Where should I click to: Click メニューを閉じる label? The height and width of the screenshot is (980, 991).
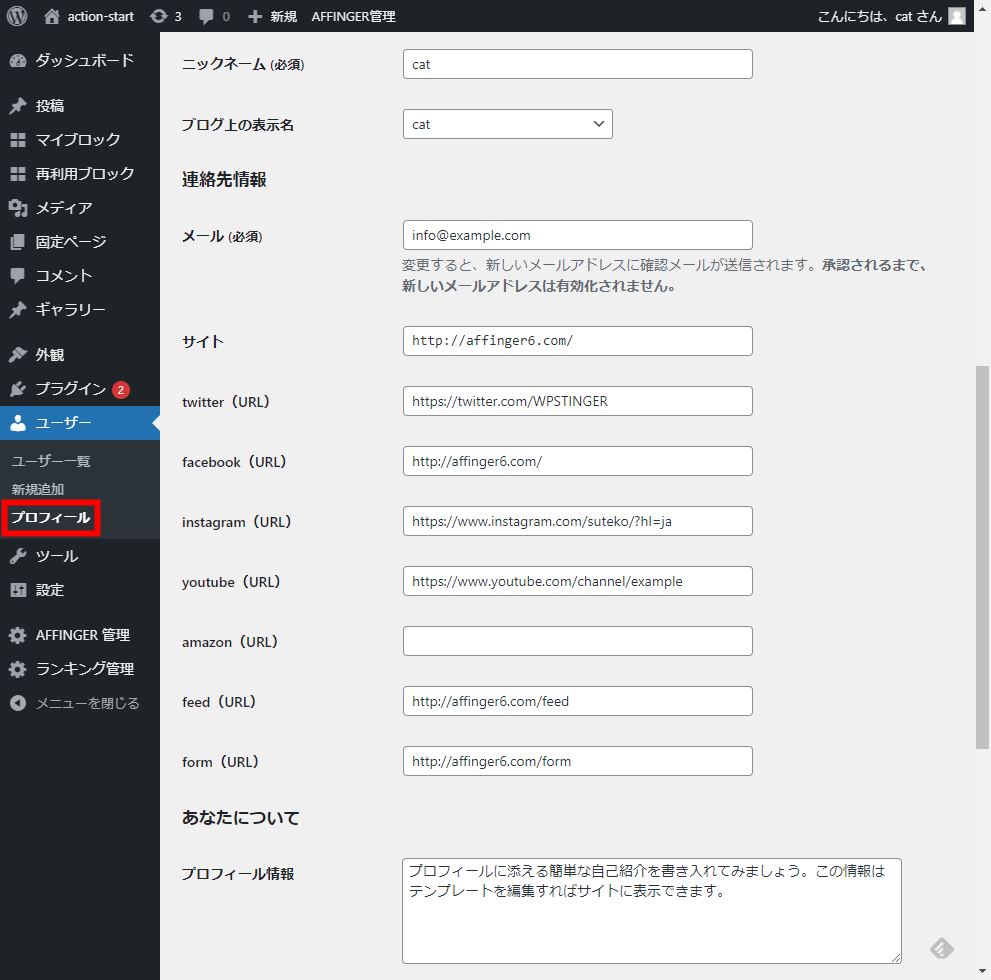coord(87,703)
